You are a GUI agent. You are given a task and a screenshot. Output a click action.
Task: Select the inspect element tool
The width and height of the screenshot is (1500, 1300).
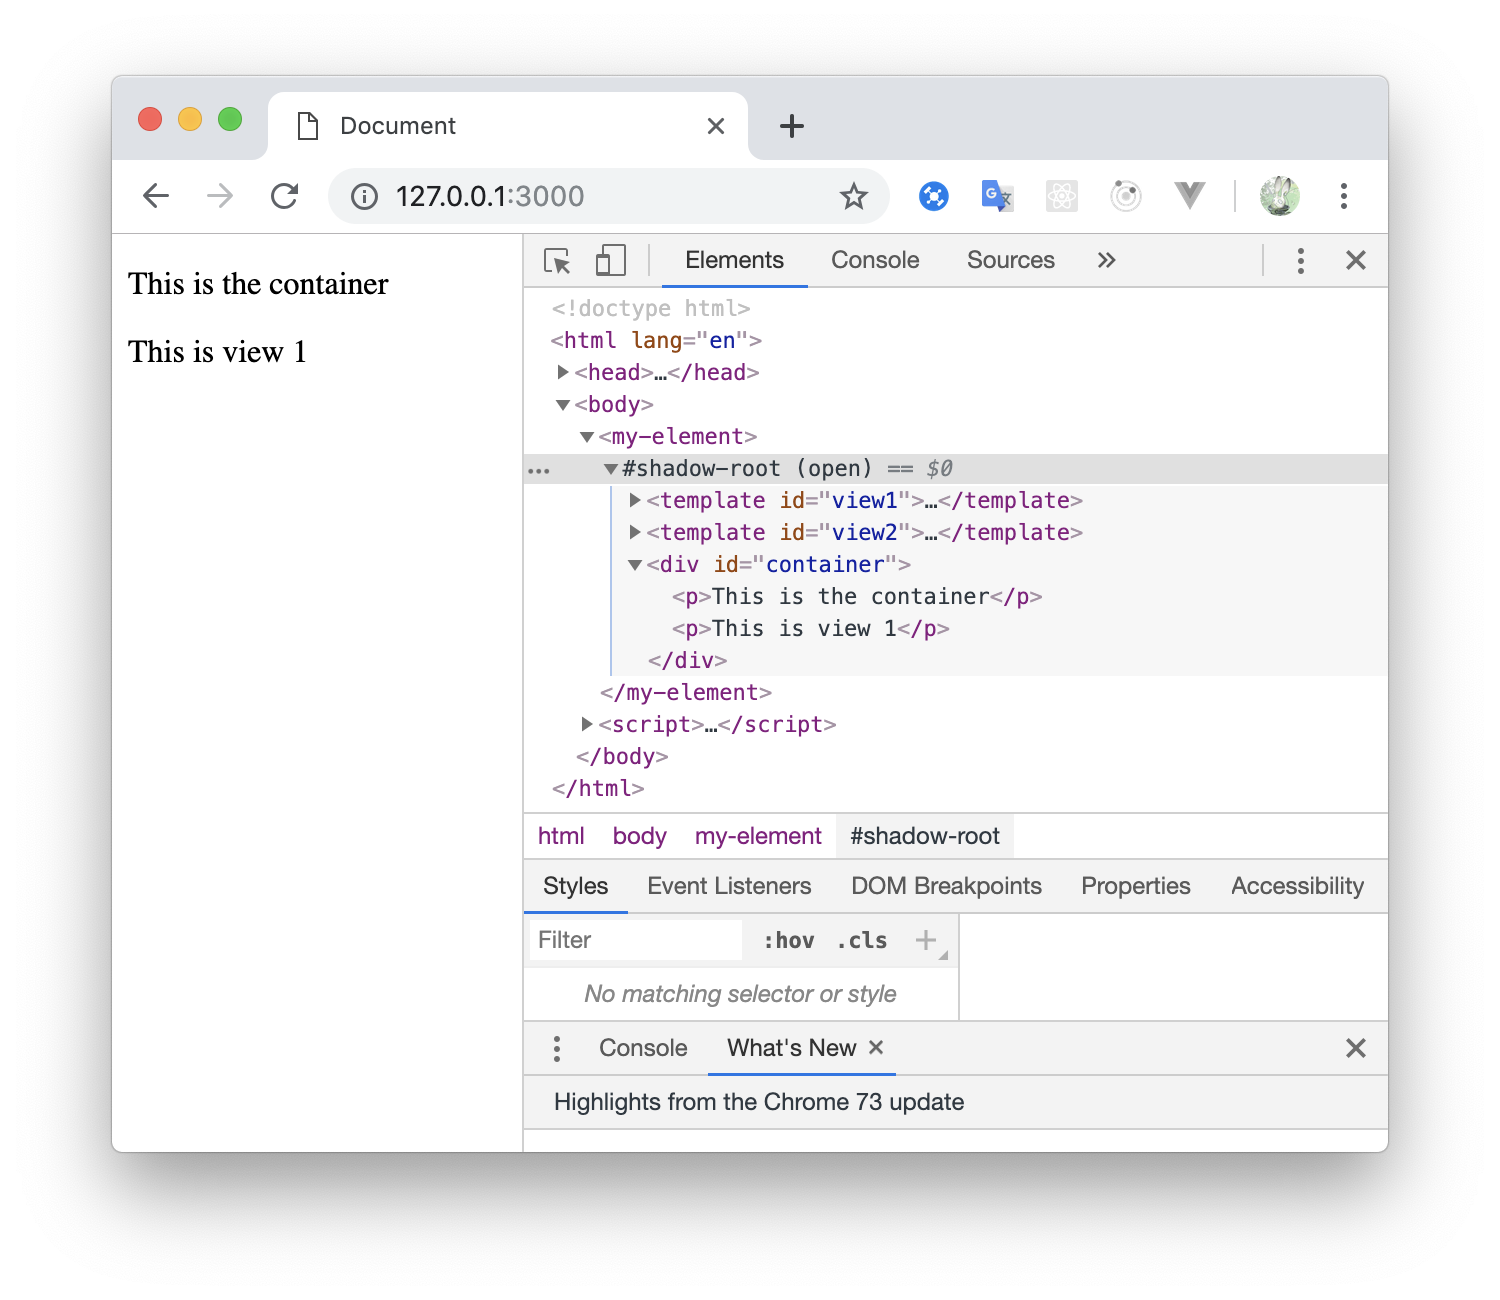point(557,260)
